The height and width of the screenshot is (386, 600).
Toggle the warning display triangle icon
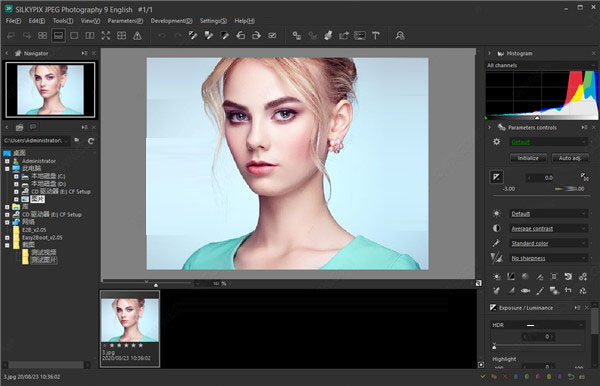pyautogui.click(x=137, y=36)
